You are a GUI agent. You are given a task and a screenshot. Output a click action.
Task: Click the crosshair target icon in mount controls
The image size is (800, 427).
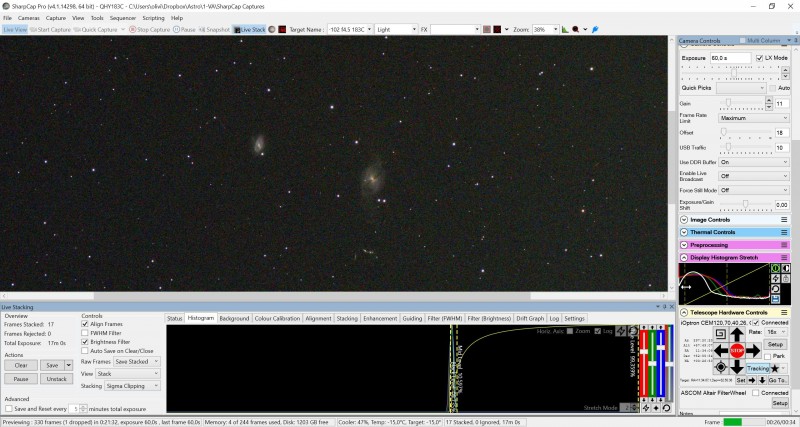pyautogui.click(x=720, y=367)
